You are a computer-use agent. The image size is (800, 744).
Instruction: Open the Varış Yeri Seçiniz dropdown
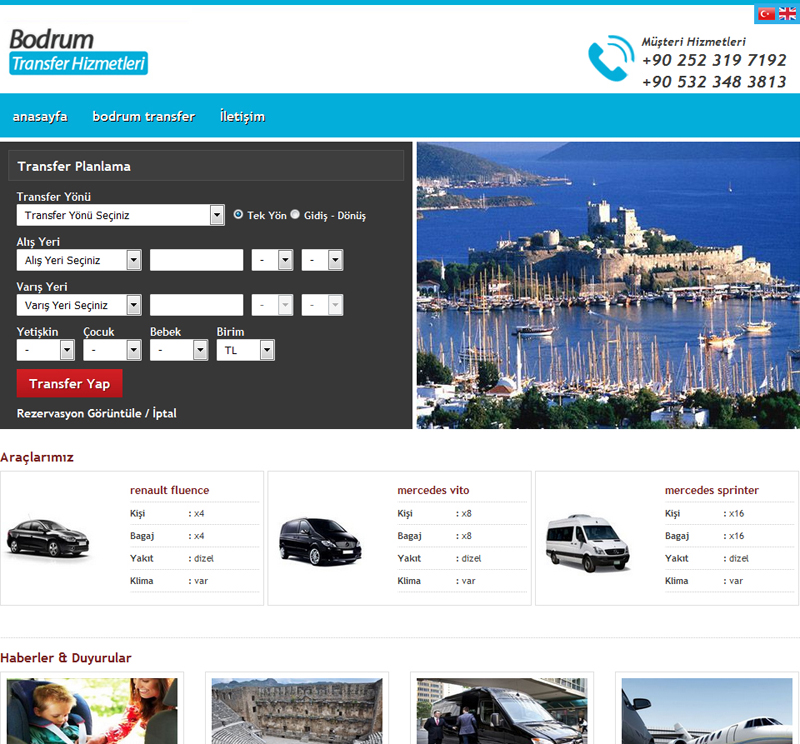coord(79,305)
